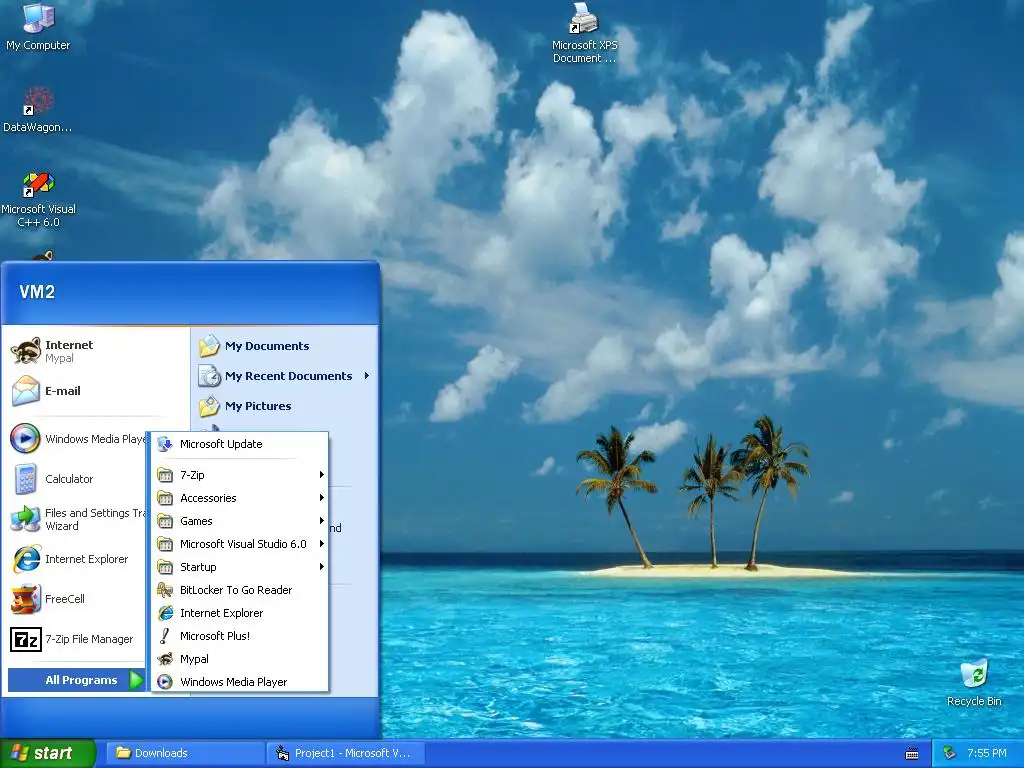Screen dimensions: 1024x768
Task: Click the pinned Internet Explorer 'e' icon
Action: pyautogui.click(x=25, y=559)
